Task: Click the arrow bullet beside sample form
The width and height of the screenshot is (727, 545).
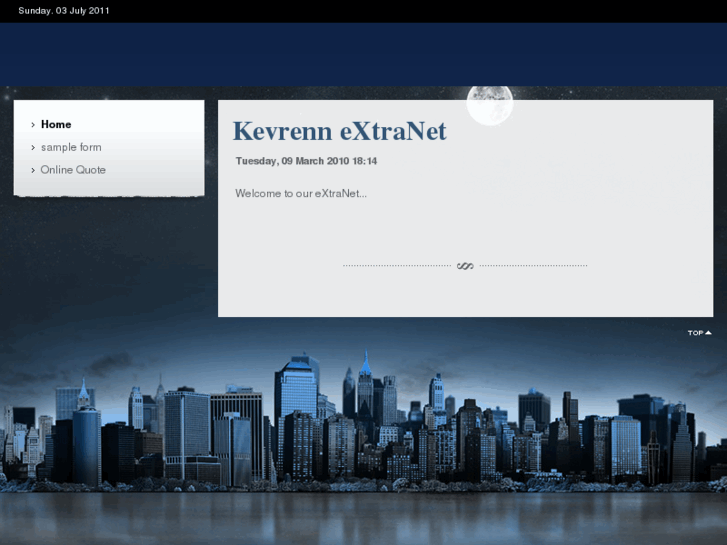Action: coord(33,148)
